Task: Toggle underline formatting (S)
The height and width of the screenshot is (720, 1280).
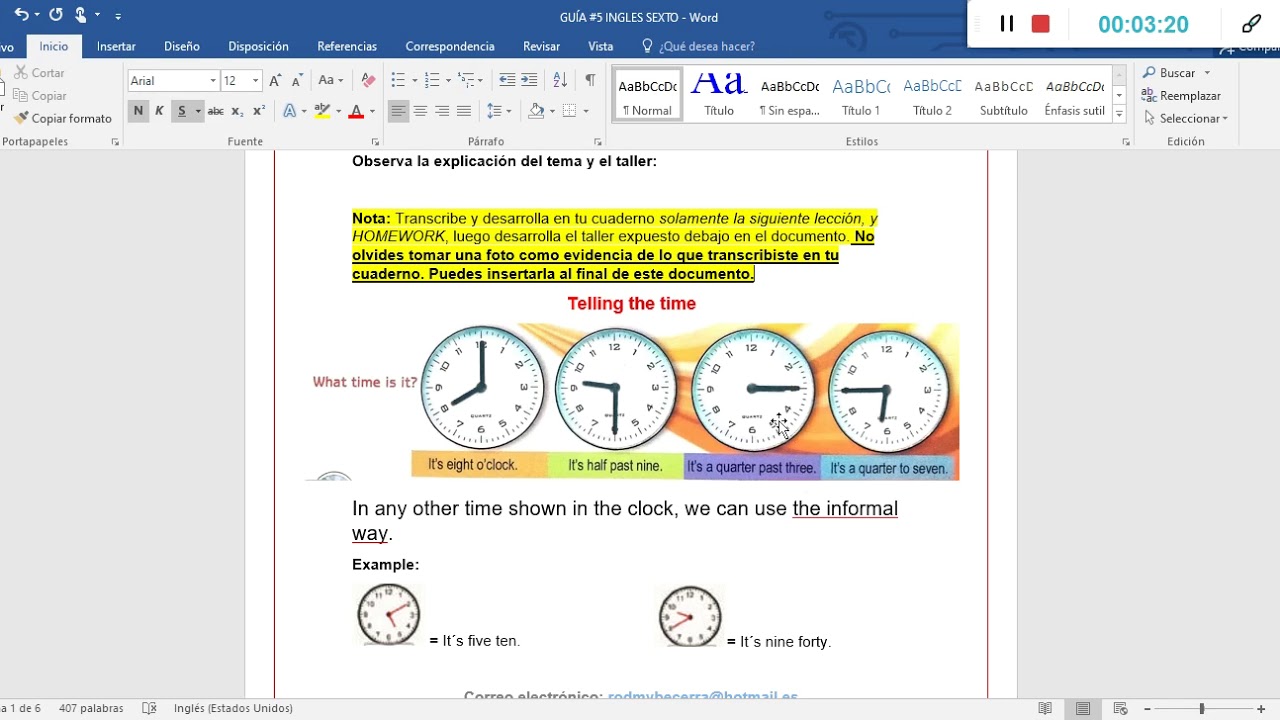Action: 181,111
